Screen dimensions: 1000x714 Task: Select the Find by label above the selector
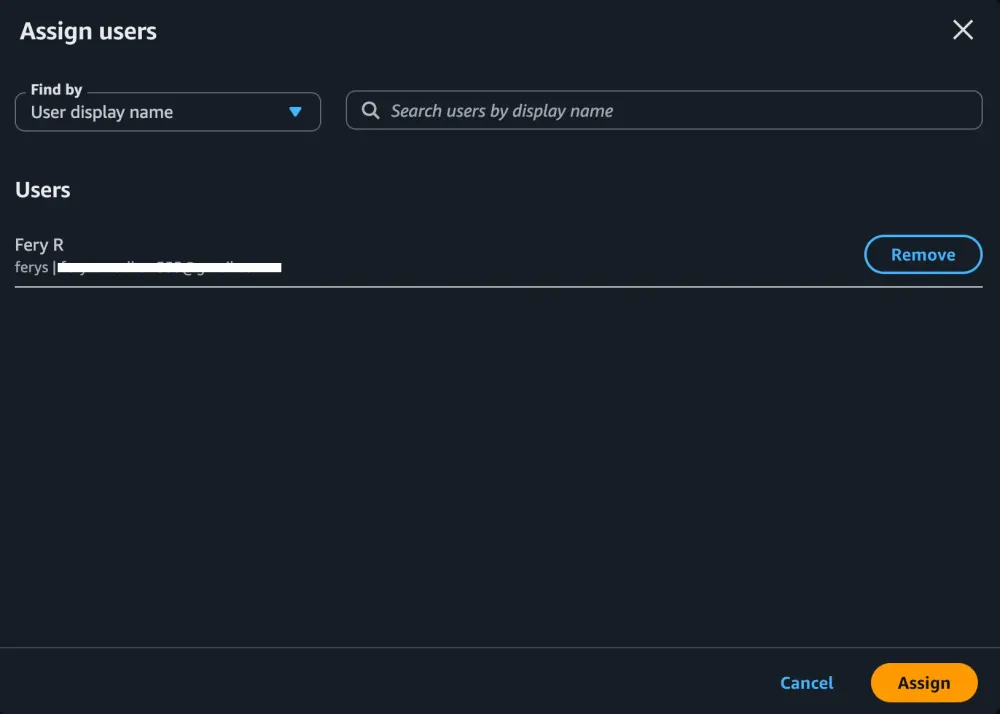[55, 89]
